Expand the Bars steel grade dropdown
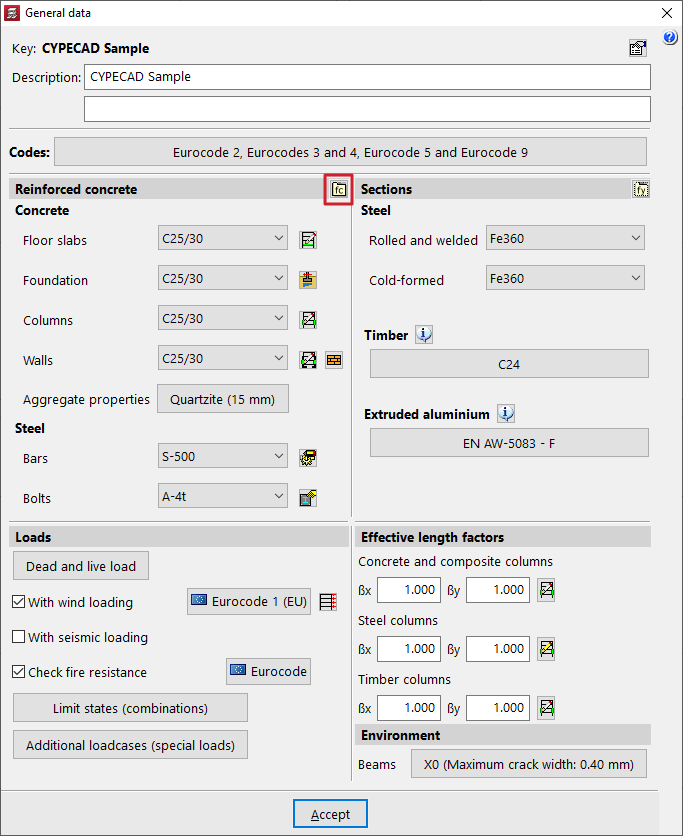 pyautogui.click(x=223, y=457)
